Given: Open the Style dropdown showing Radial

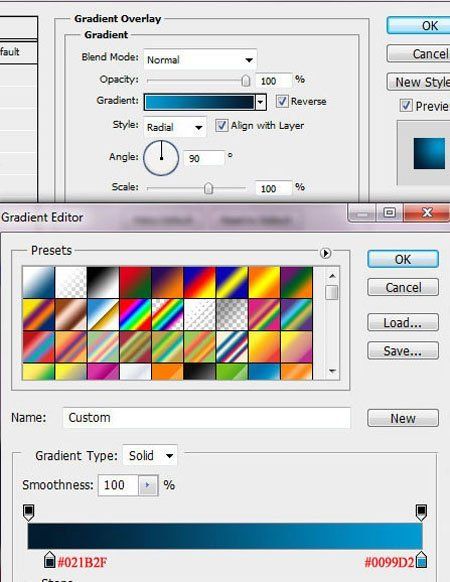Looking at the screenshot, I should tap(175, 127).
